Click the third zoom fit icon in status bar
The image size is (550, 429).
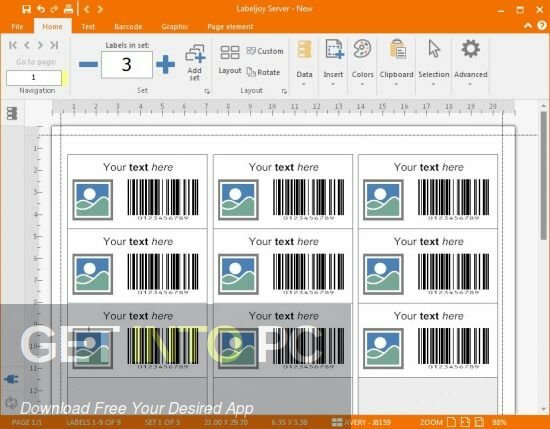479,422
